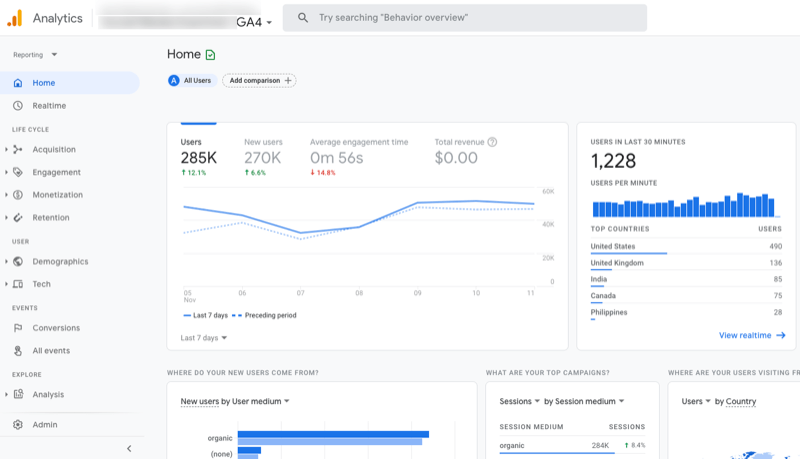This screenshot has width=800, height=459.
Task: Expand the Monetization section arrow
Action: coord(6,195)
